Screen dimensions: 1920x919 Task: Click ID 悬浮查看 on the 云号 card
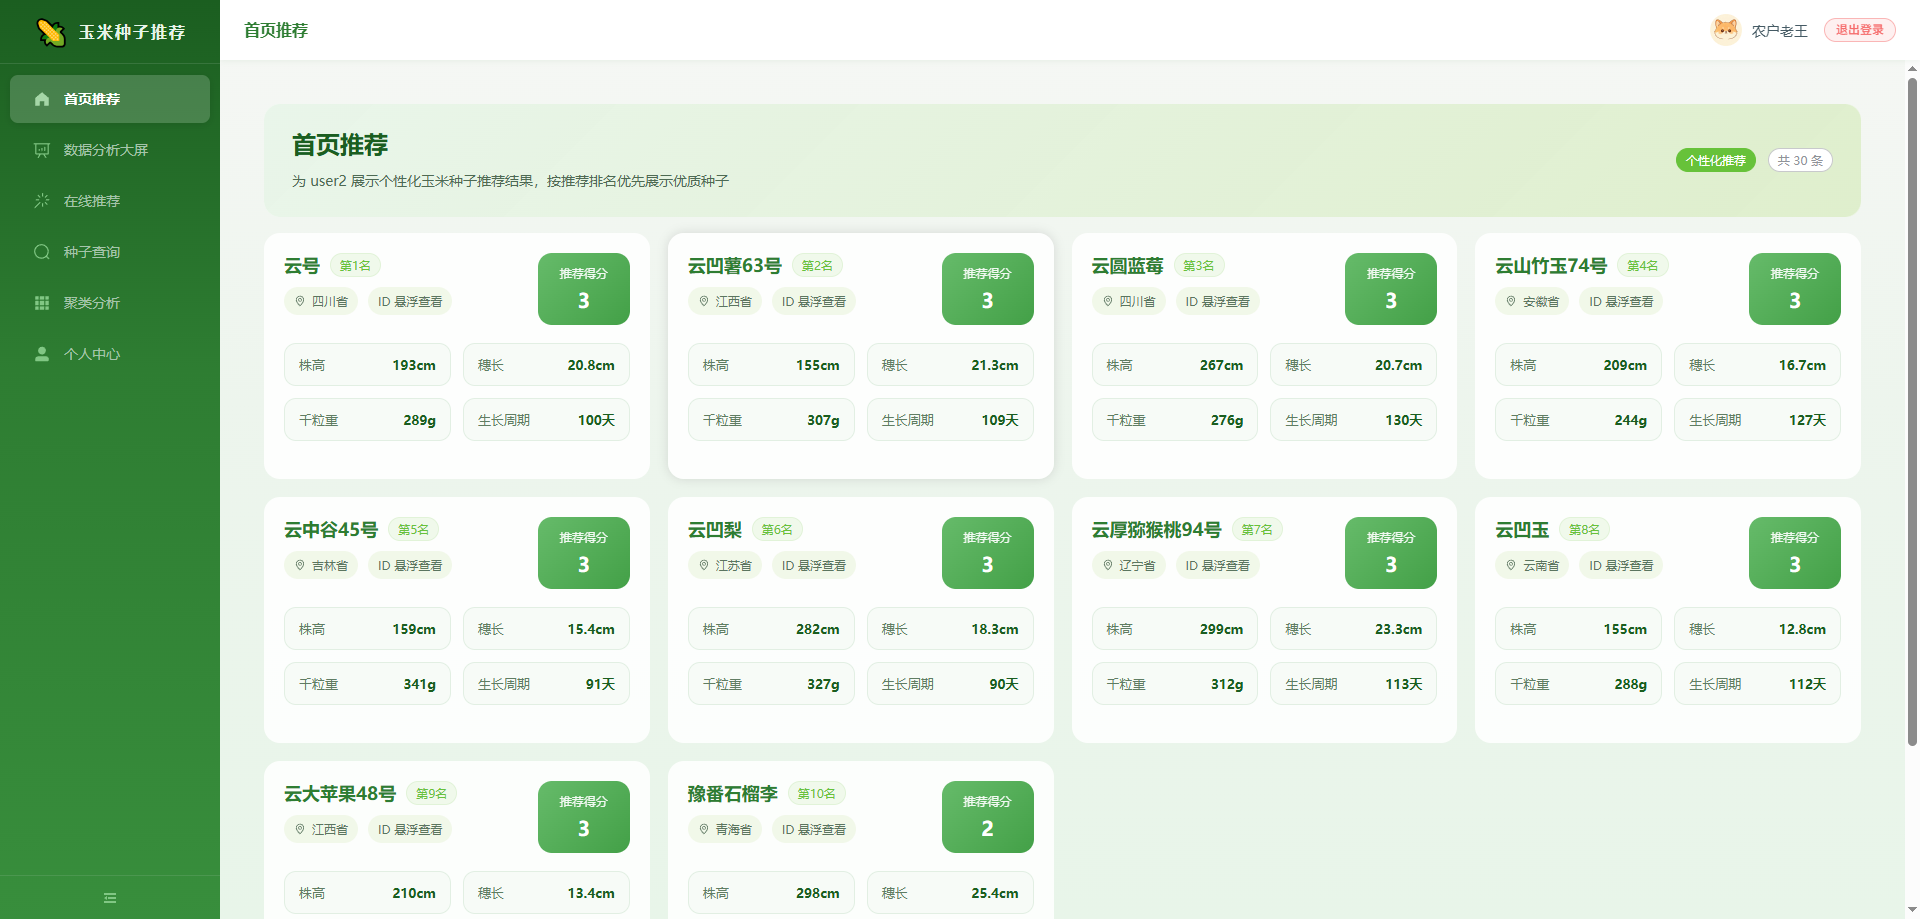tap(410, 301)
